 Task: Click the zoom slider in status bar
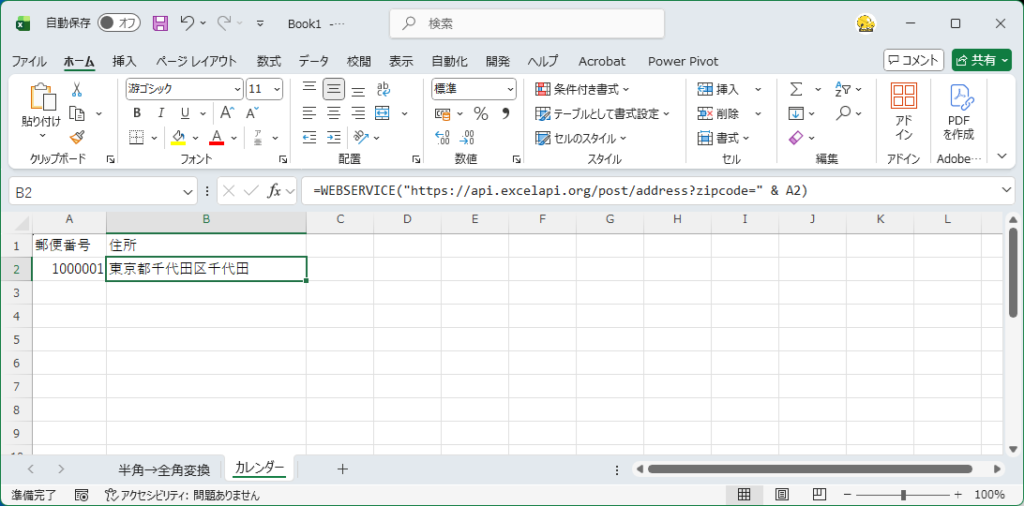[903, 495]
